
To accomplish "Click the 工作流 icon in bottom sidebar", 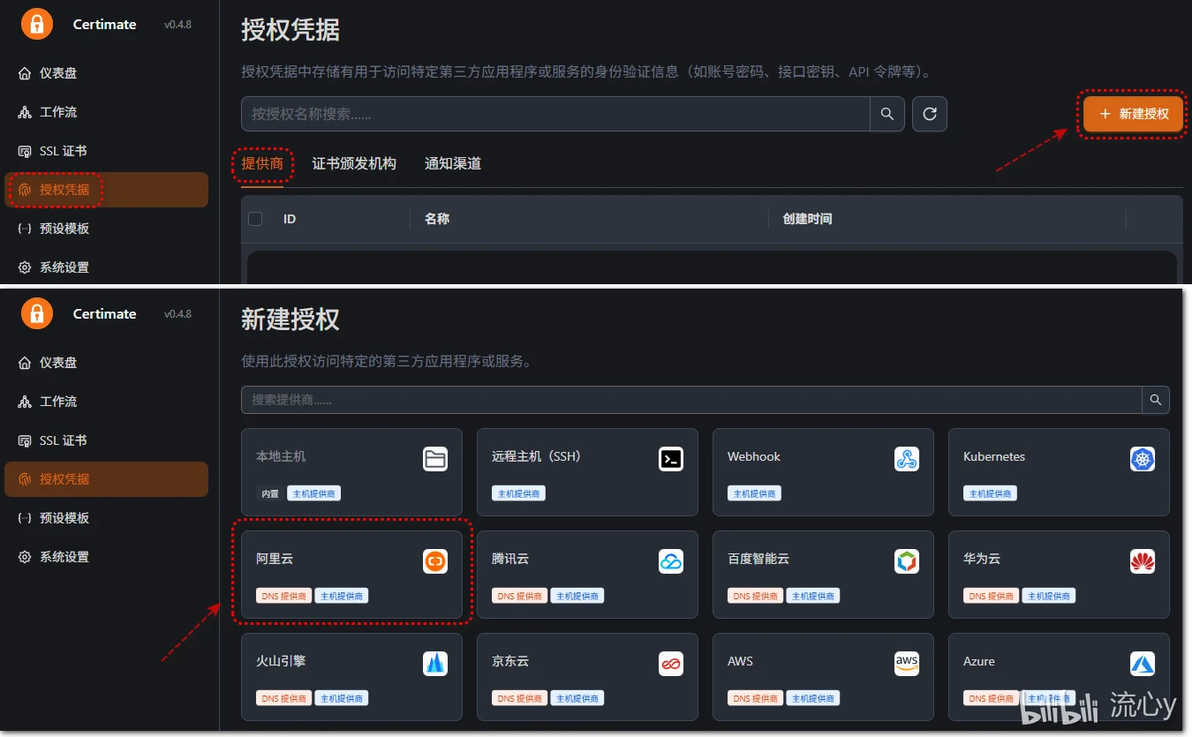I will coord(24,402).
